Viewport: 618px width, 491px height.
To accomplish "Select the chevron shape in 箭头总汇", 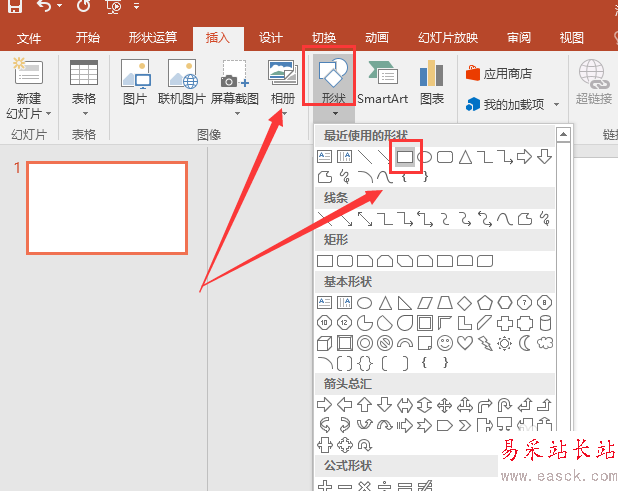I will pyautogui.click(x=465, y=425).
